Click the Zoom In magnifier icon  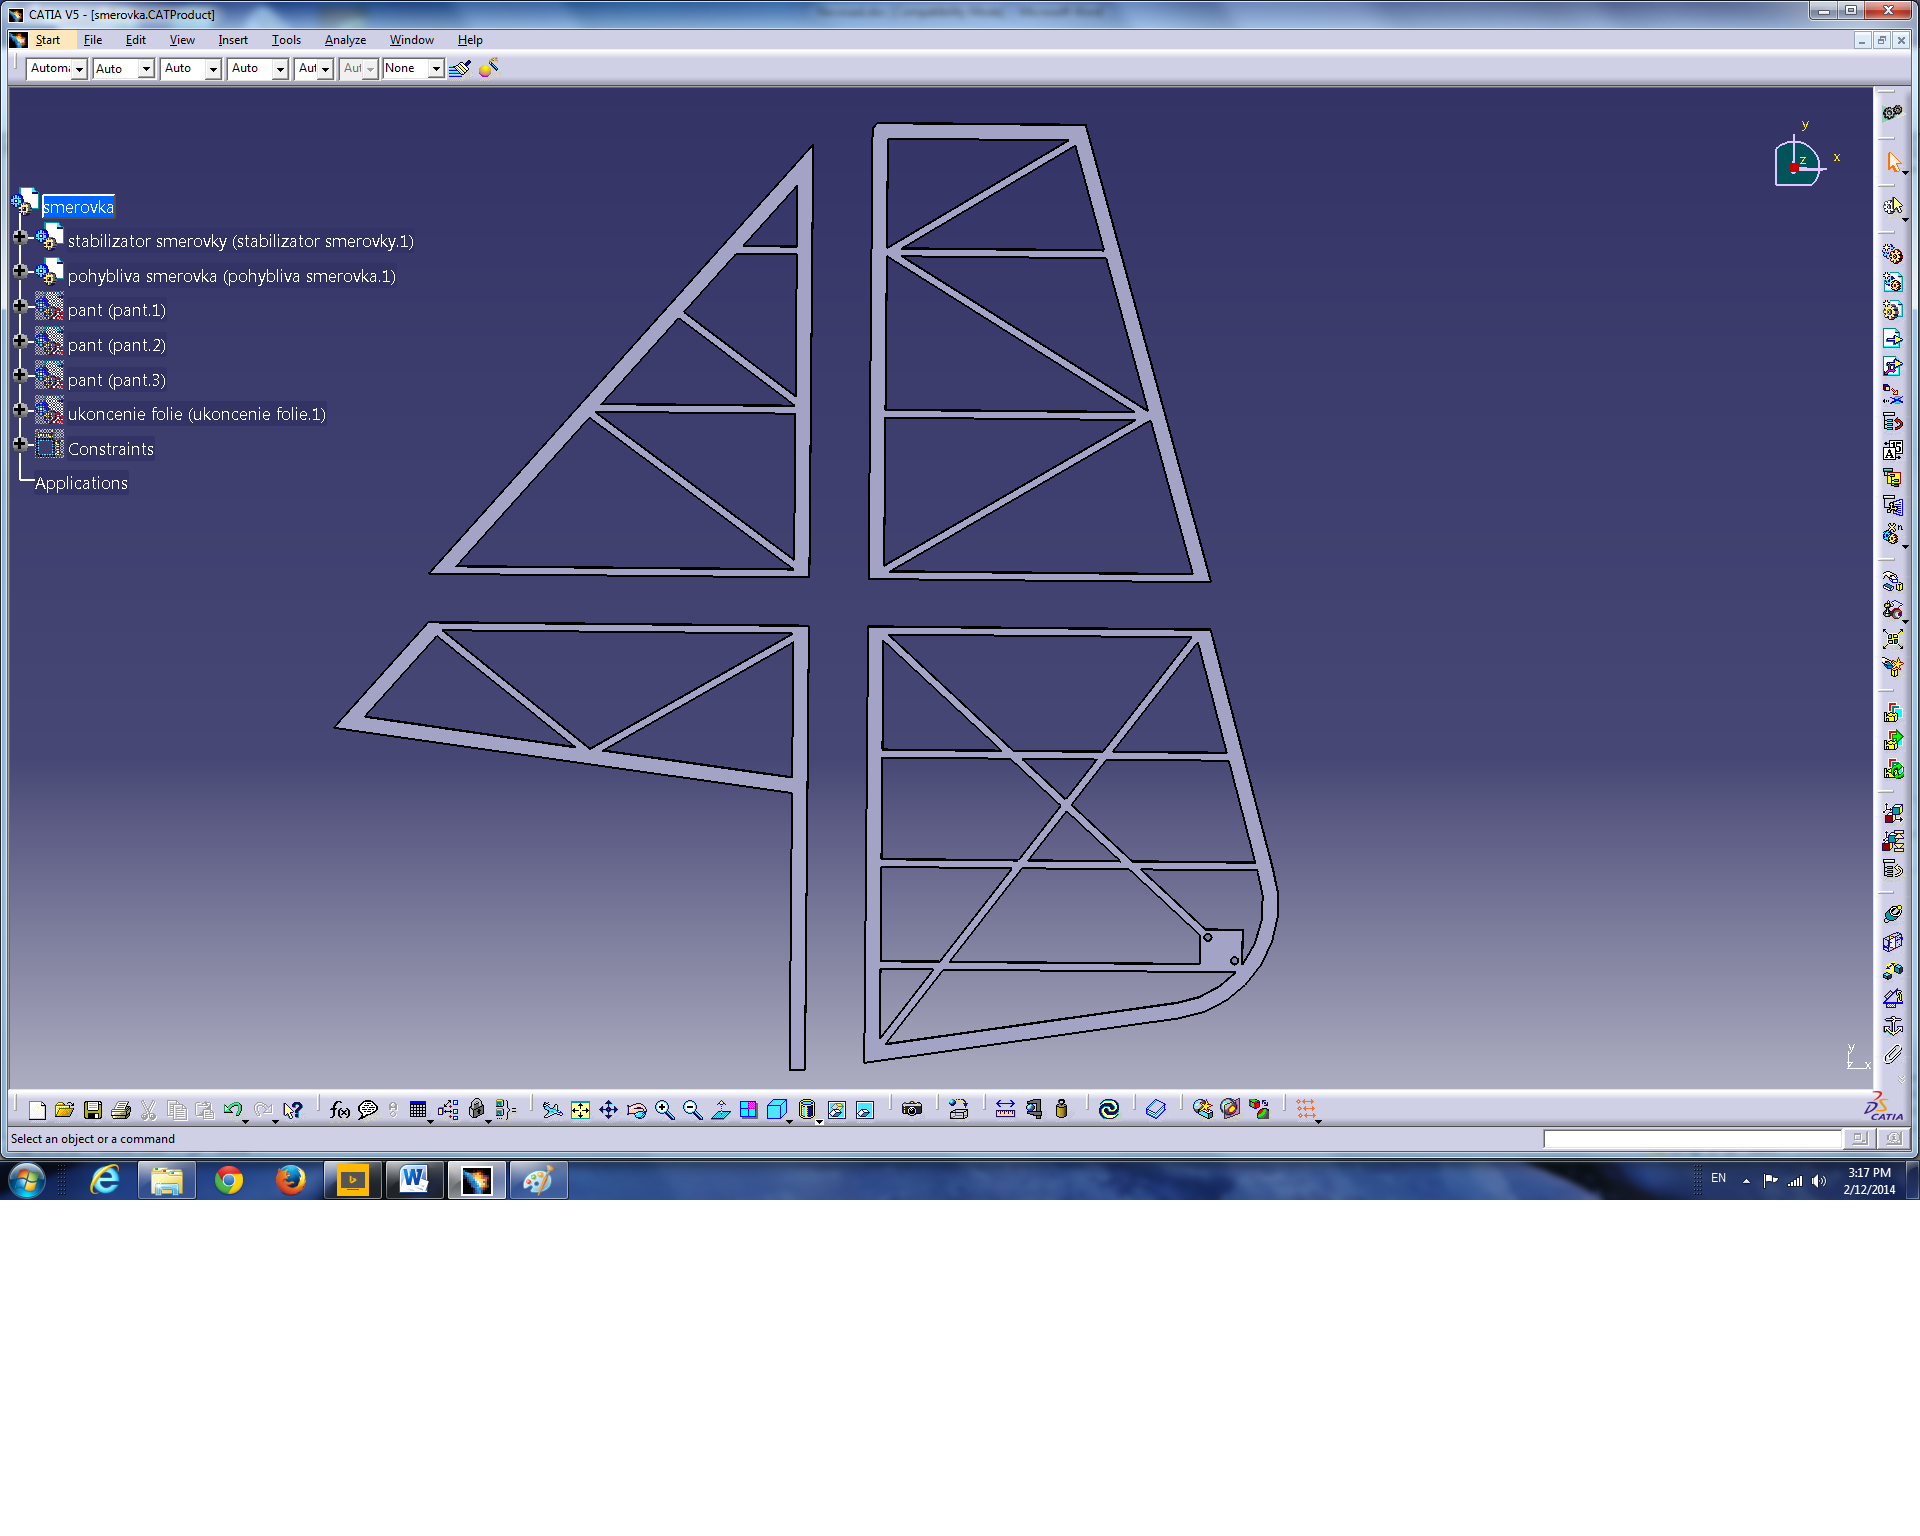(664, 1109)
